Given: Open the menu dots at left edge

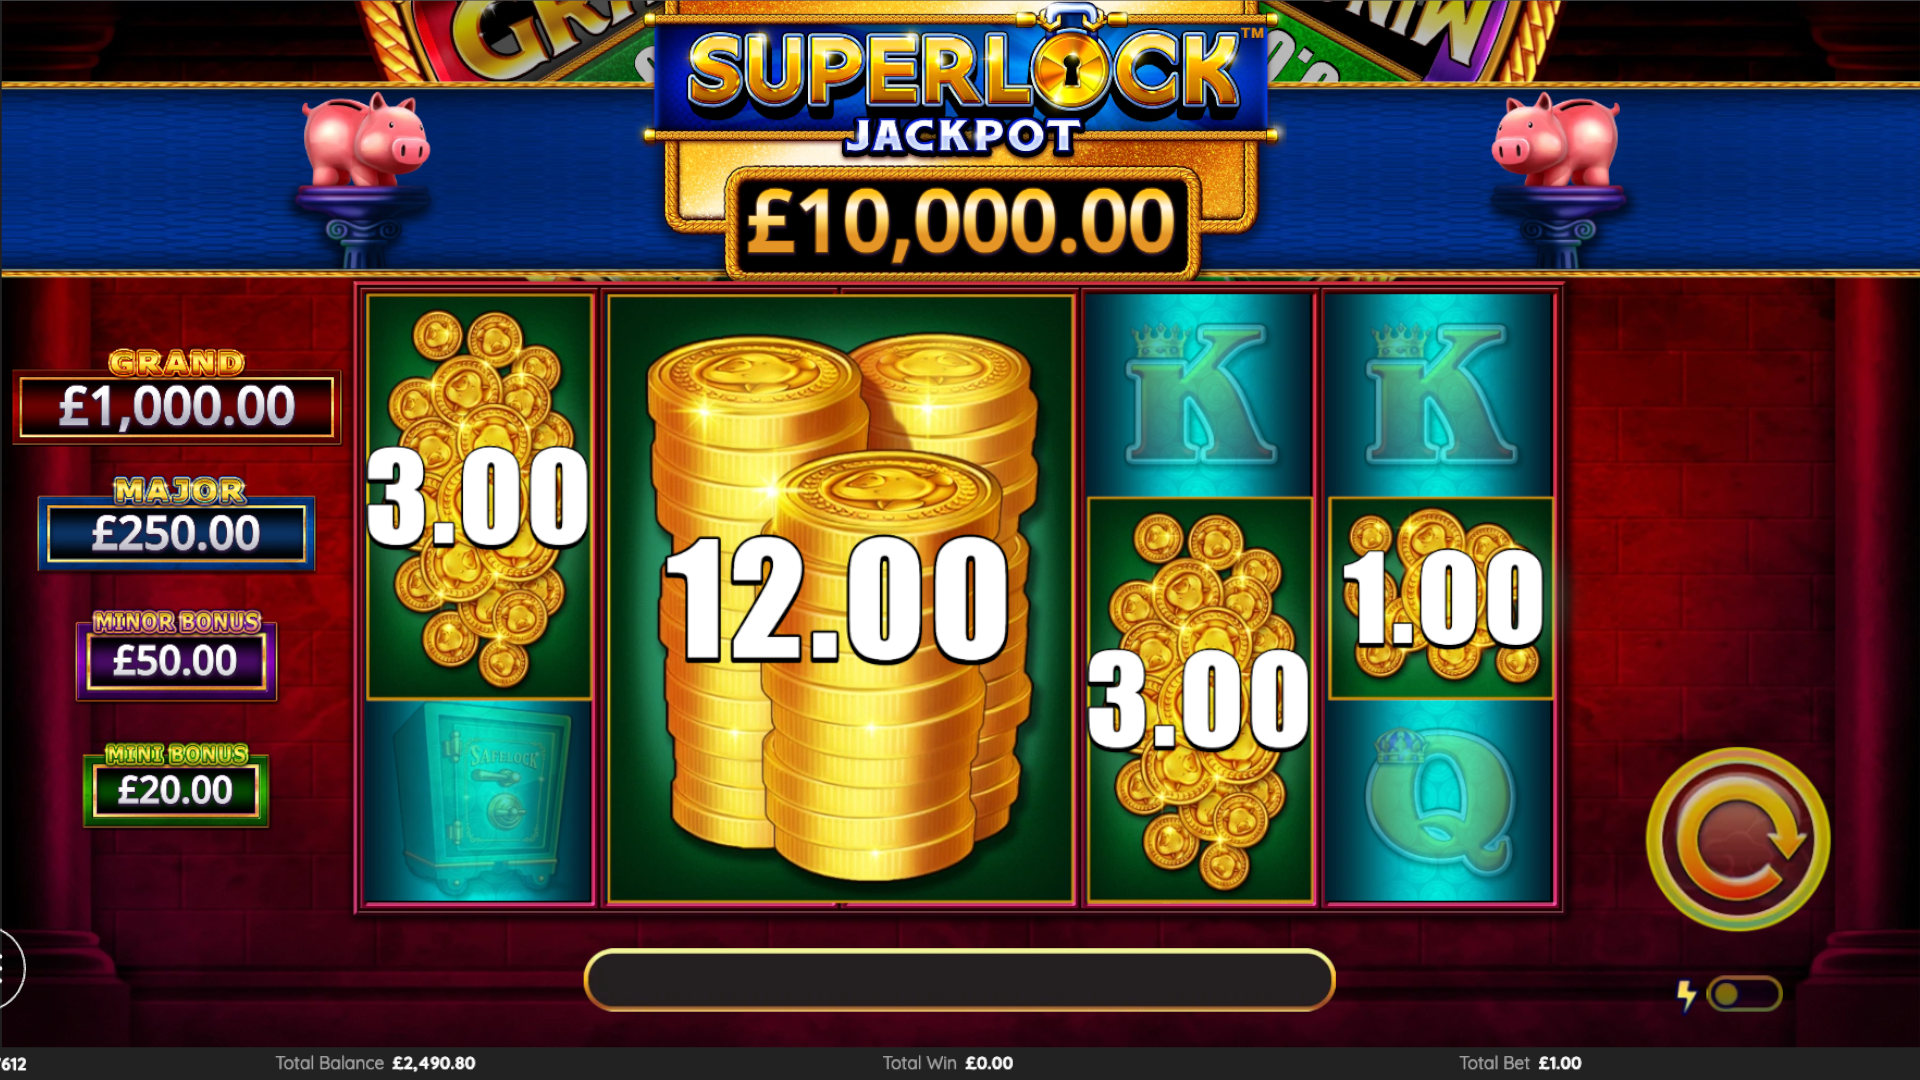Looking at the screenshot, I should (8, 968).
